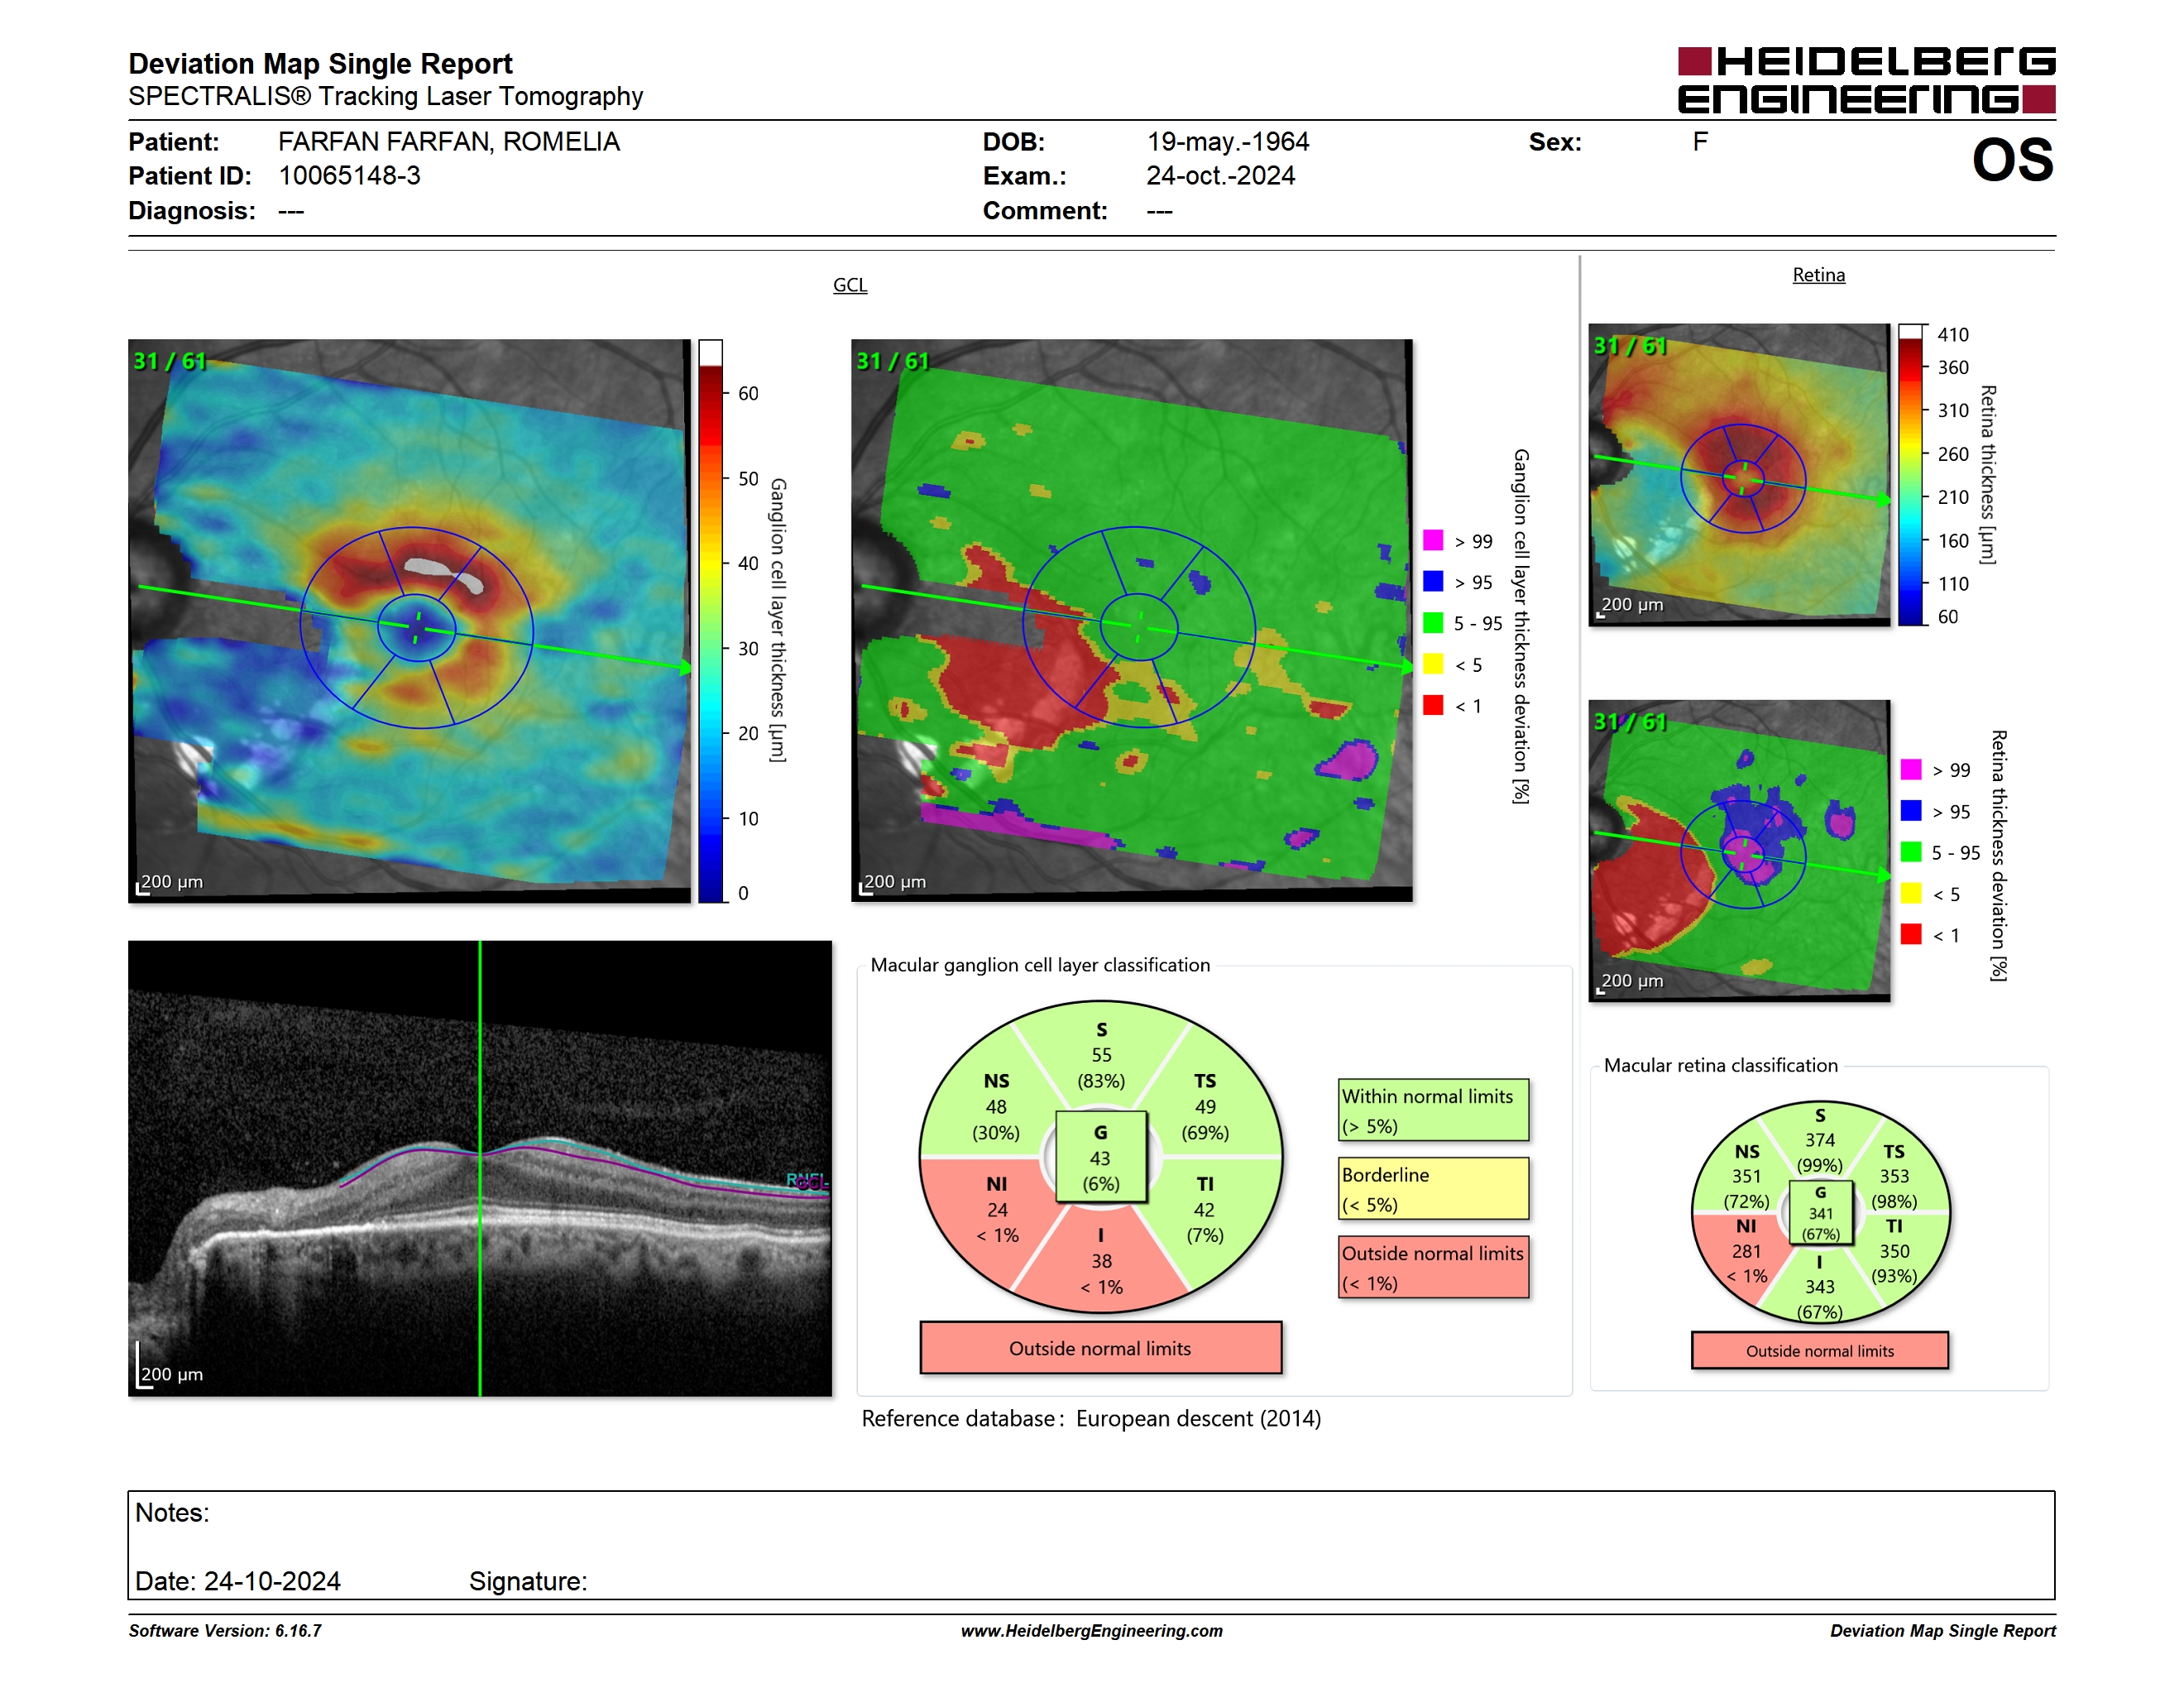The image size is (2184, 1688).
Task: Click the Patient ID 10065148-3
Action: (x=349, y=176)
